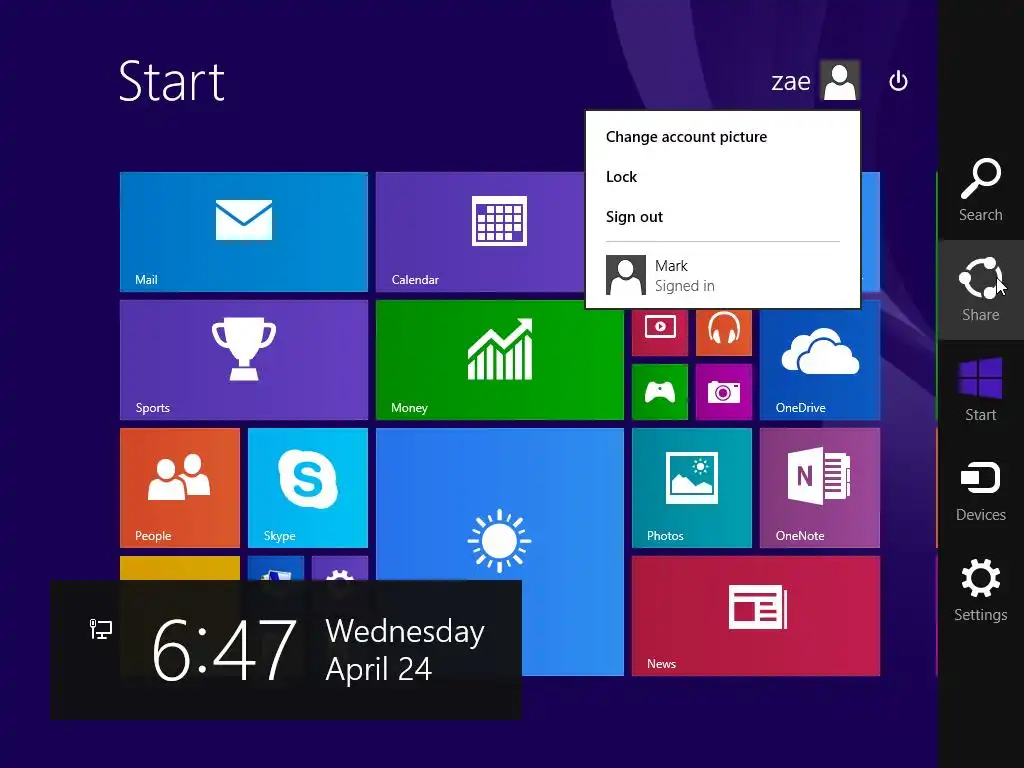This screenshot has height=768, width=1024.
Task: Launch the Sports tile
Action: [x=244, y=360]
